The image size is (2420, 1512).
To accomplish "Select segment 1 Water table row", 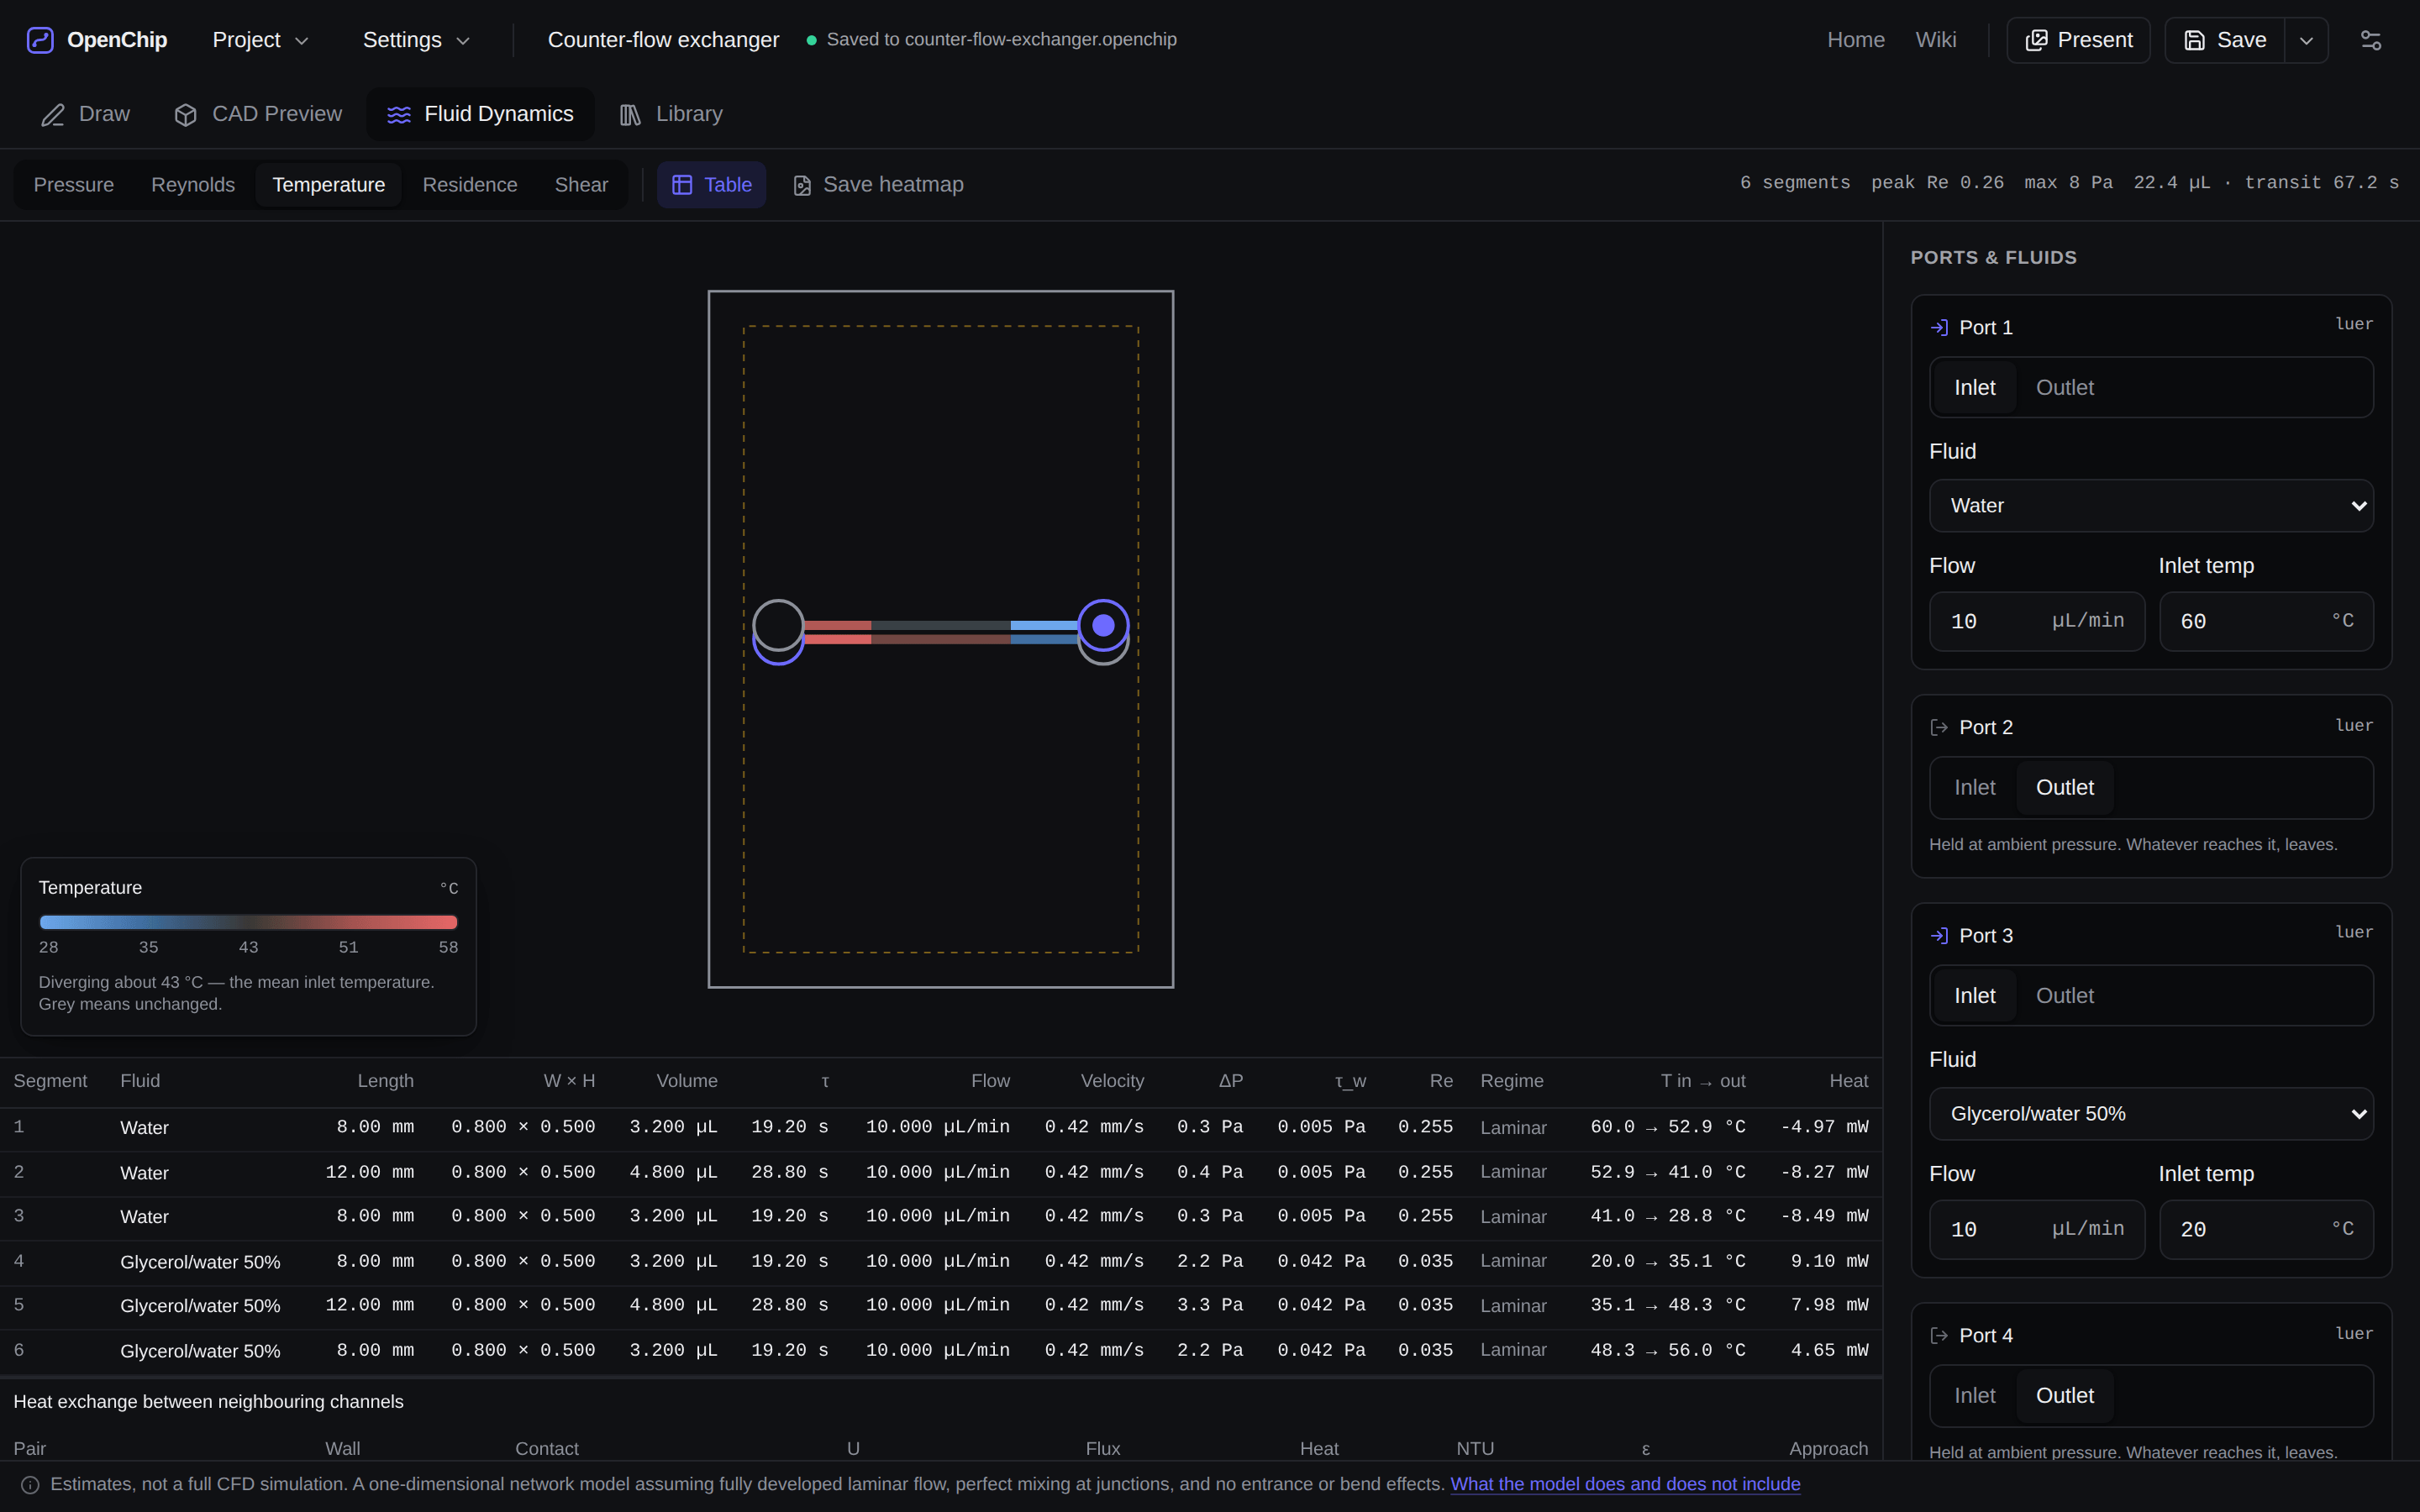I will [x=941, y=1128].
